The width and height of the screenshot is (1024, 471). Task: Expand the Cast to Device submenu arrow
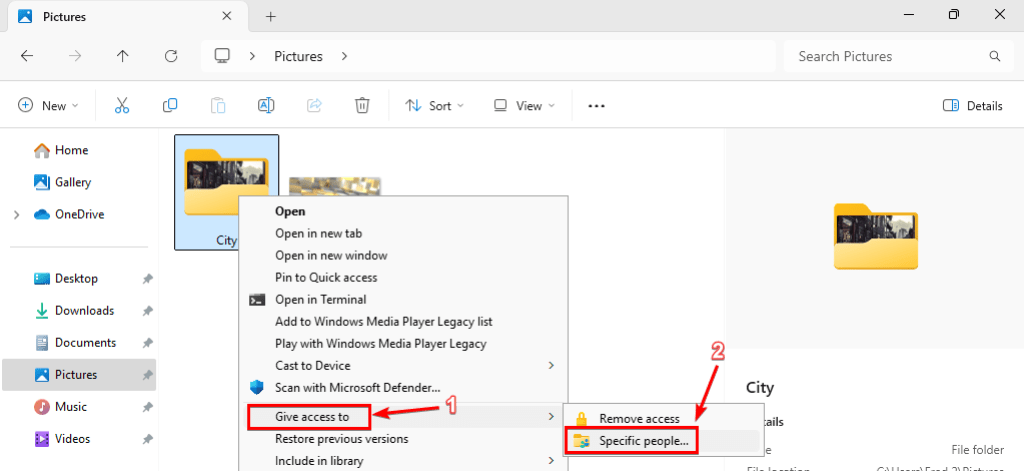pyautogui.click(x=551, y=365)
